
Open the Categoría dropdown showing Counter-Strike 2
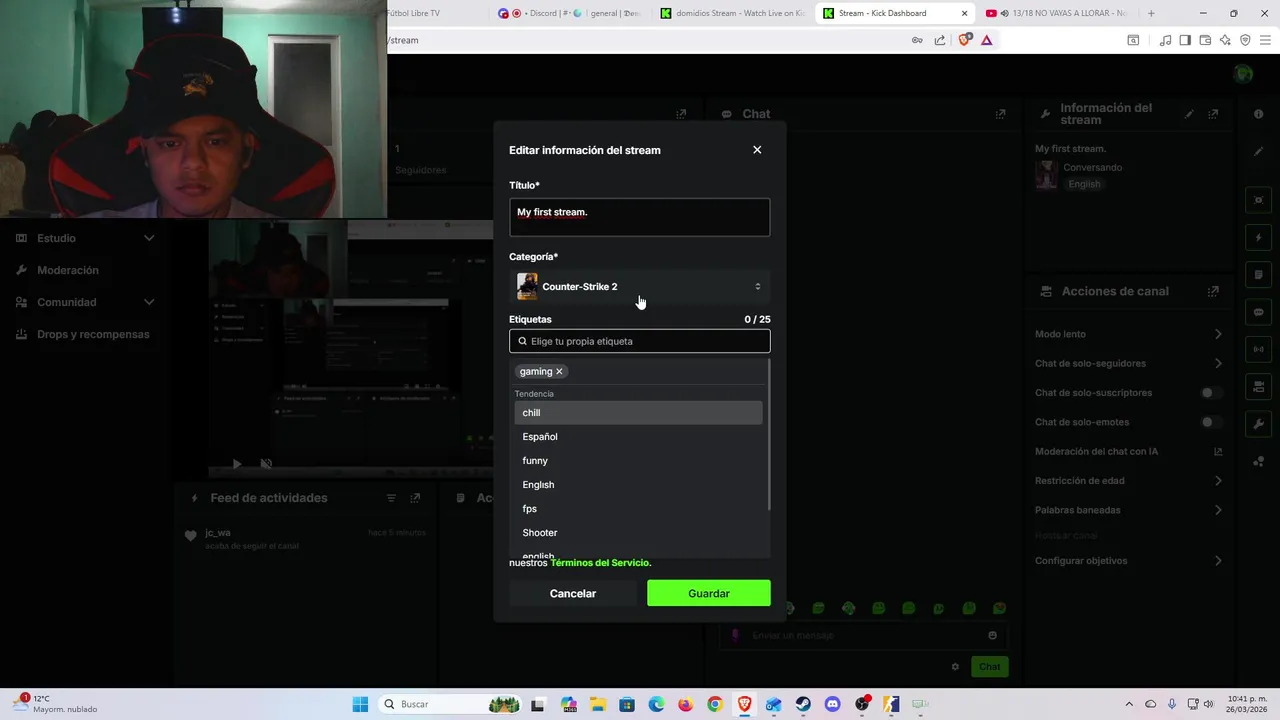639,287
